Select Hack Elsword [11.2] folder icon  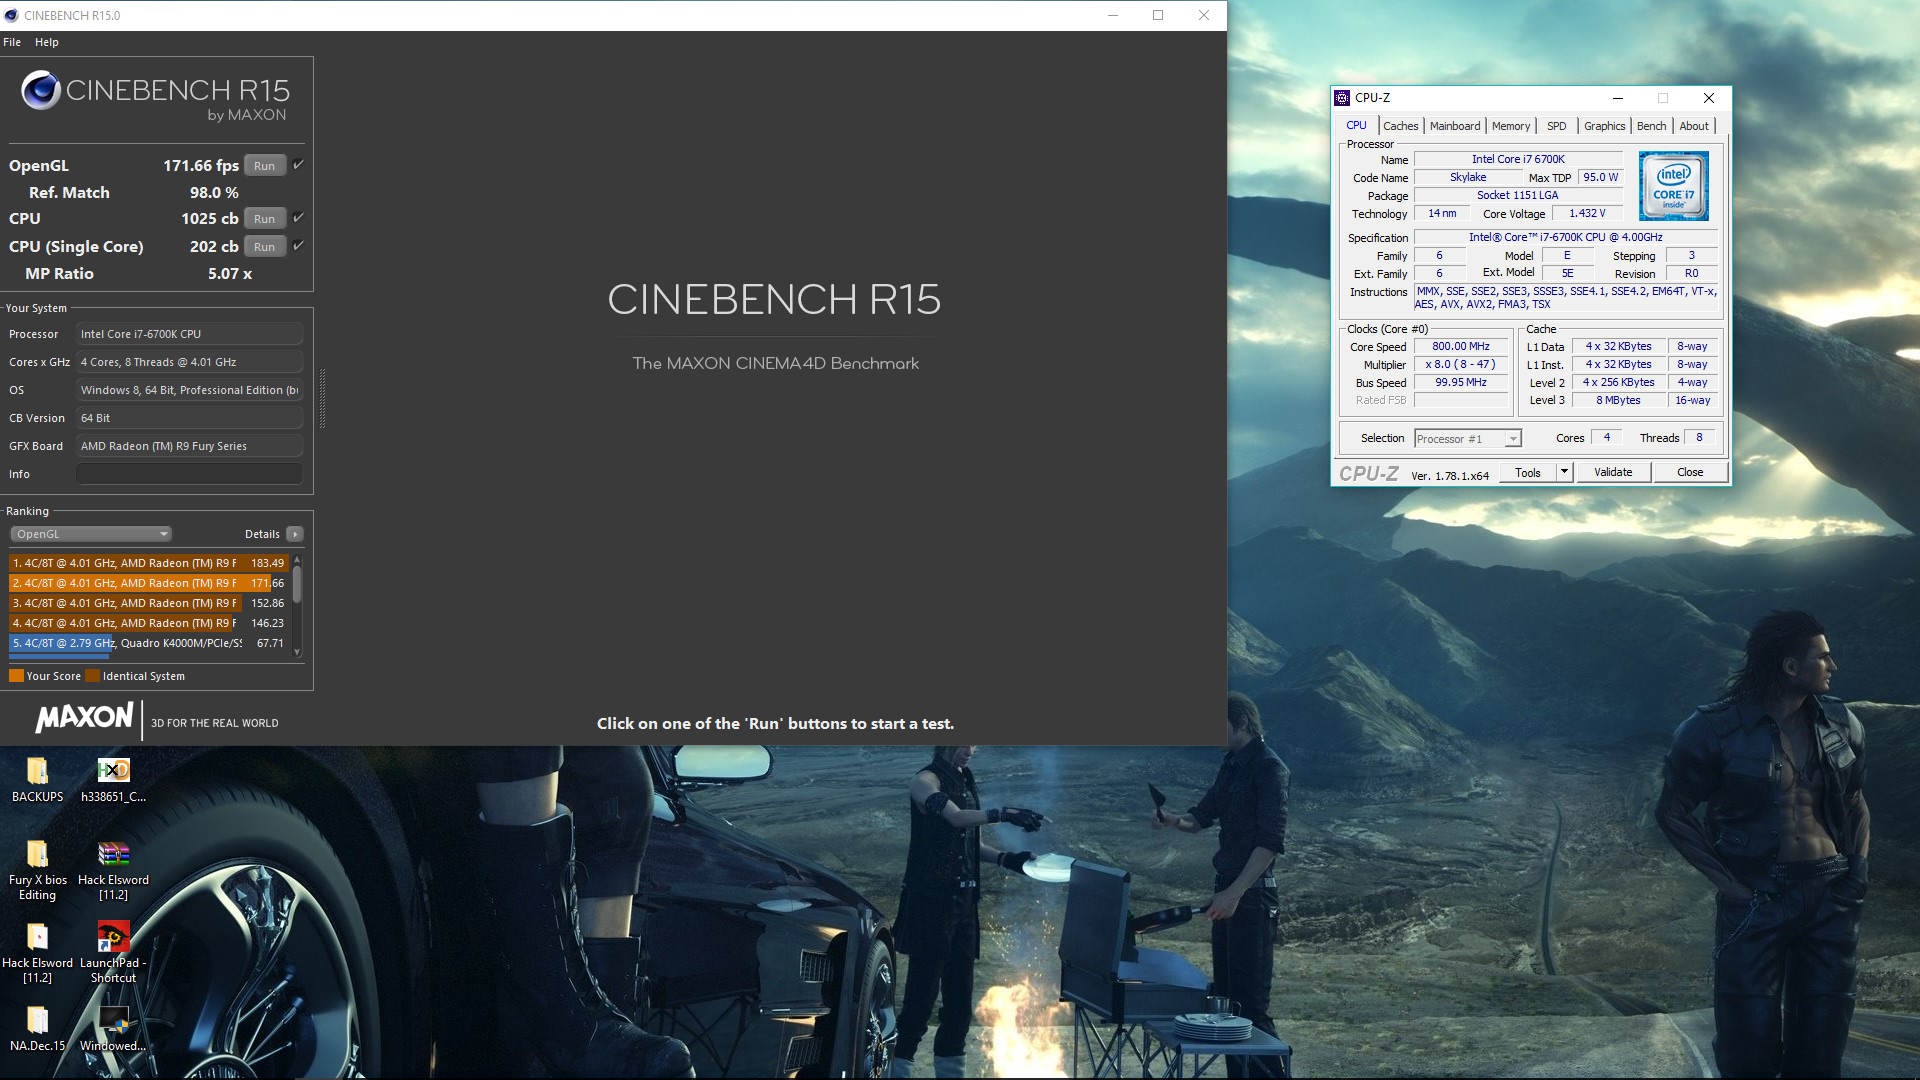coord(37,953)
